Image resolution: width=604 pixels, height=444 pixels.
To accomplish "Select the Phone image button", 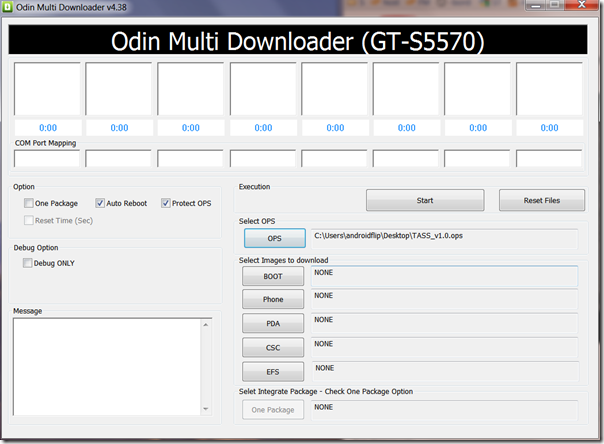I will point(273,299).
